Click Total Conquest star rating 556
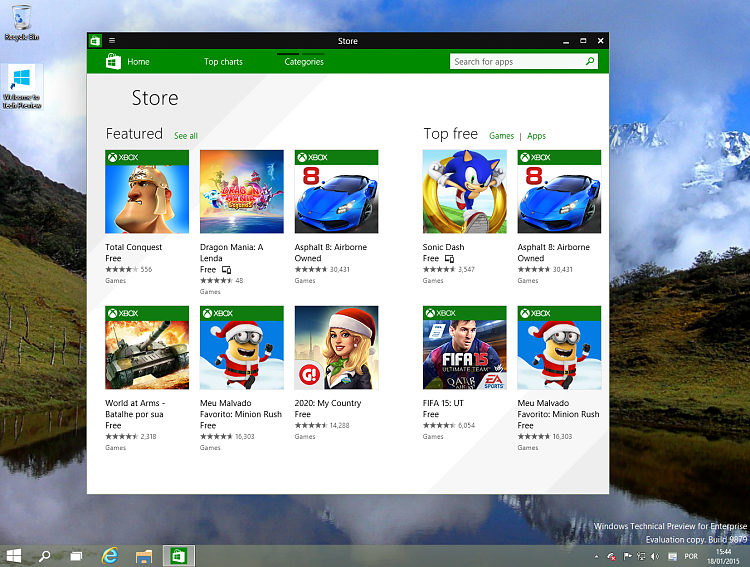Viewport: 750px width, 567px height. tap(129, 269)
